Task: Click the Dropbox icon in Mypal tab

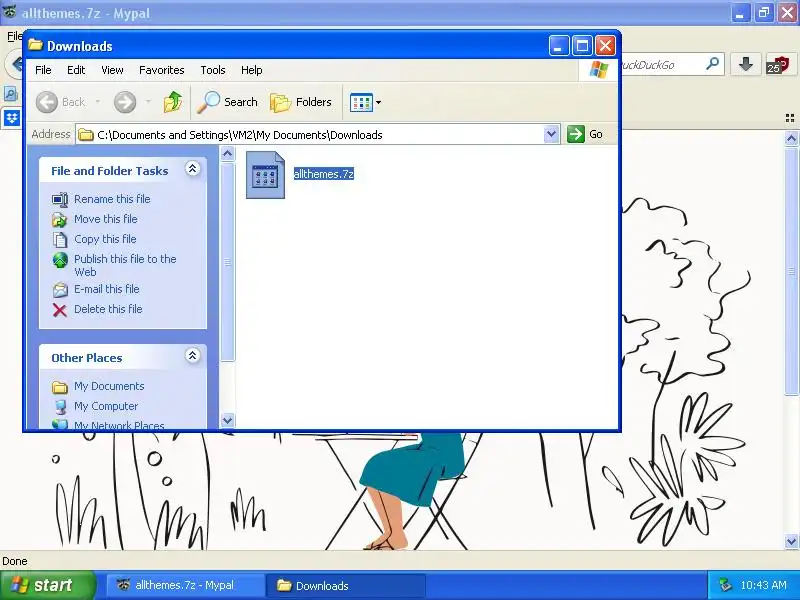Action: click(11, 118)
